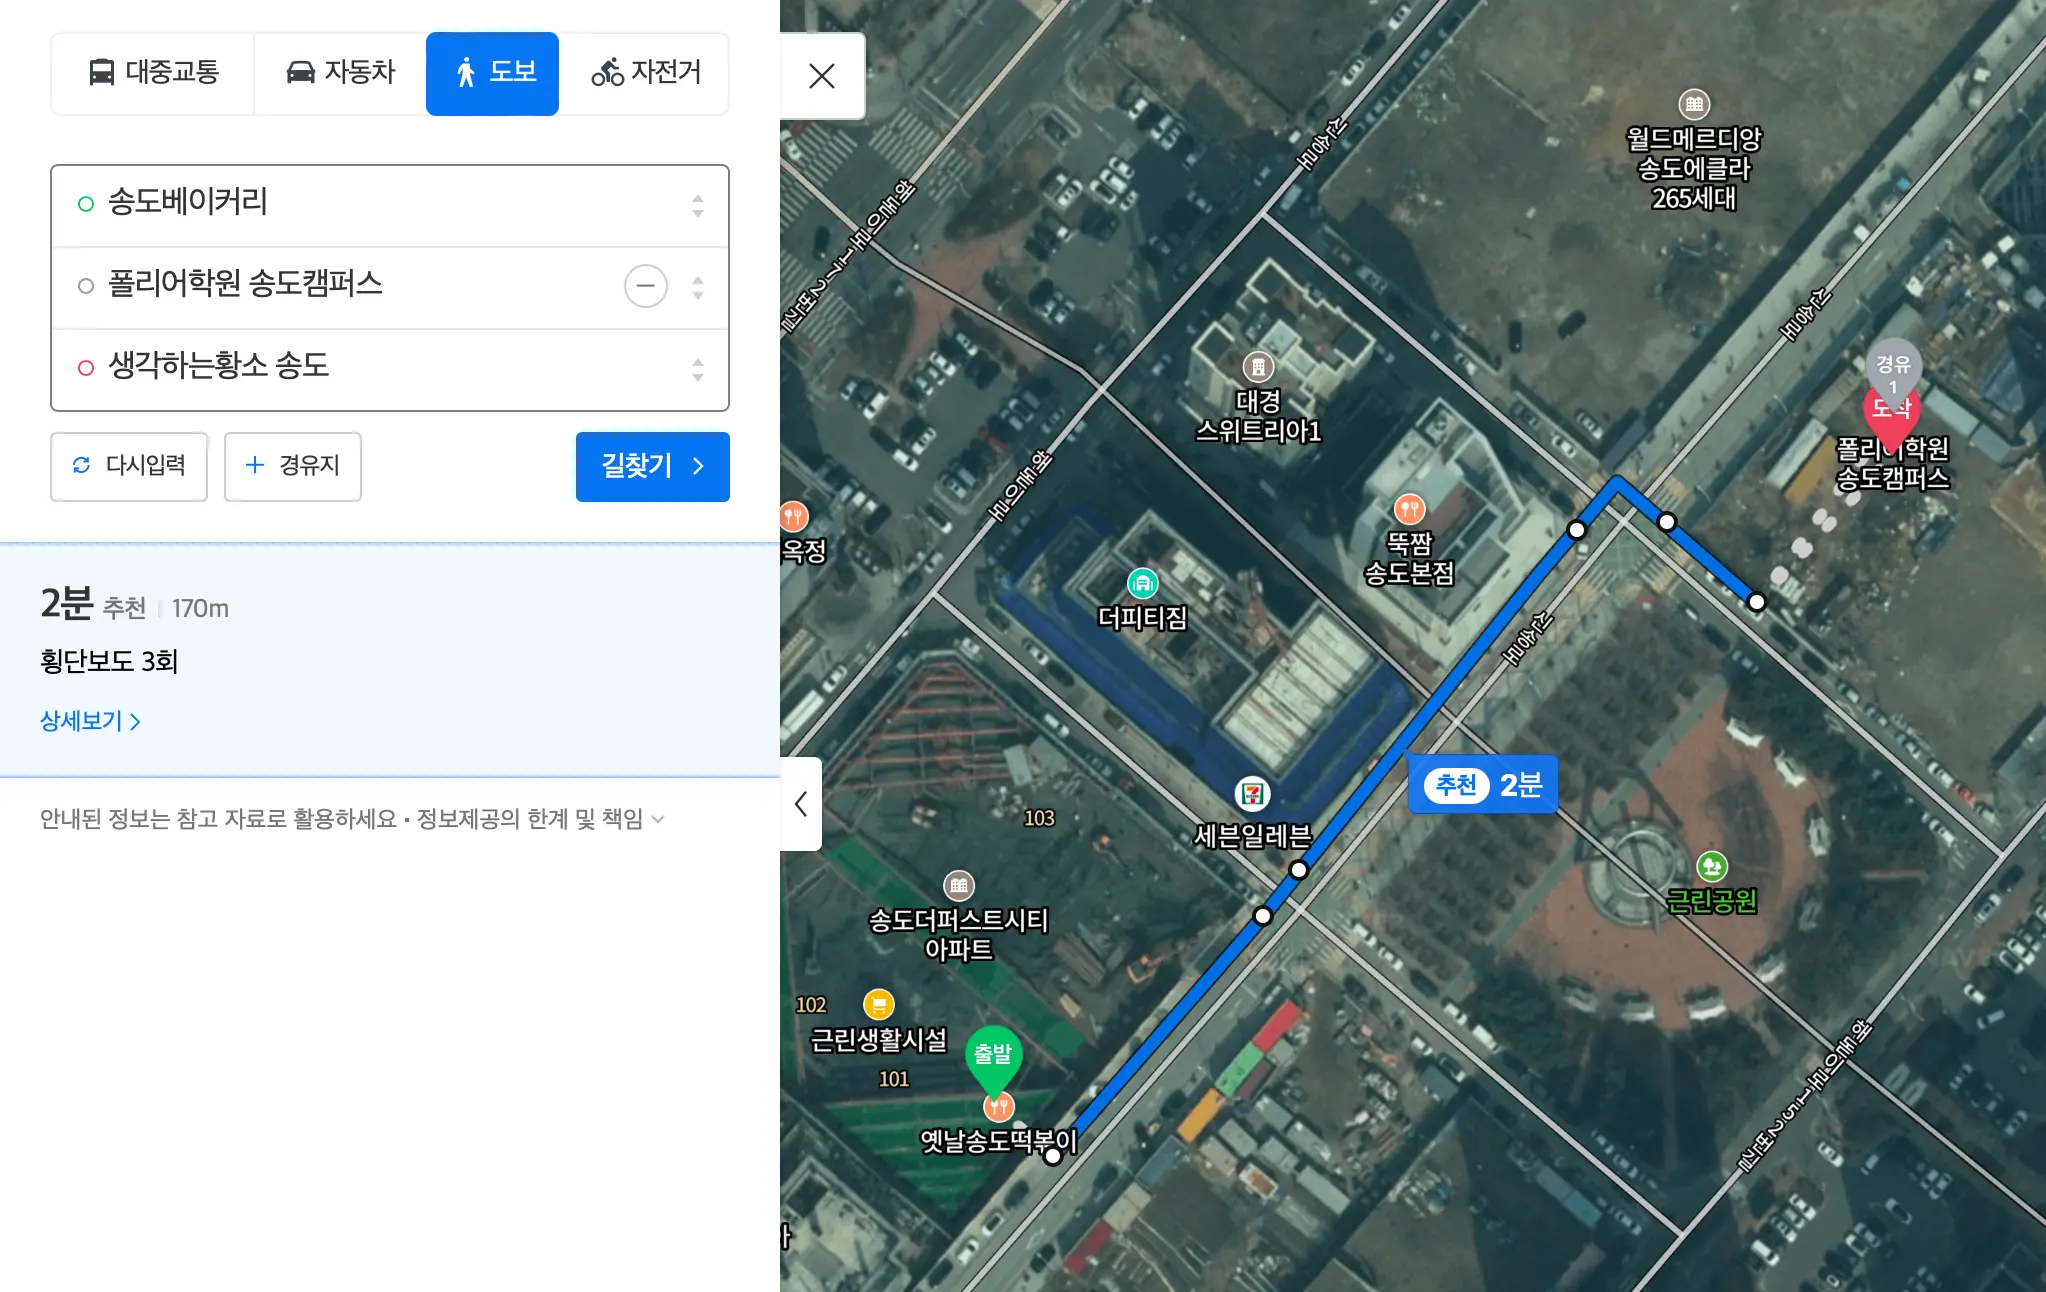Click the 더피티짐 map label

point(1143,618)
